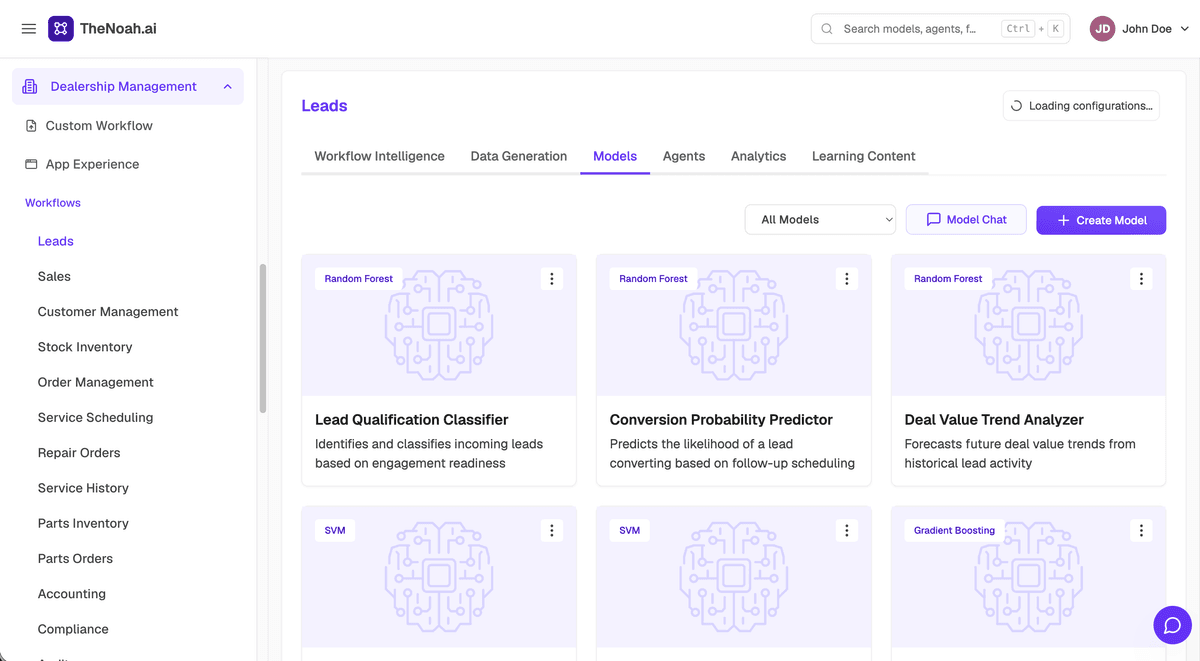Open the Accounting workflow
This screenshot has height=661, width=1200.
coord(72,594)
